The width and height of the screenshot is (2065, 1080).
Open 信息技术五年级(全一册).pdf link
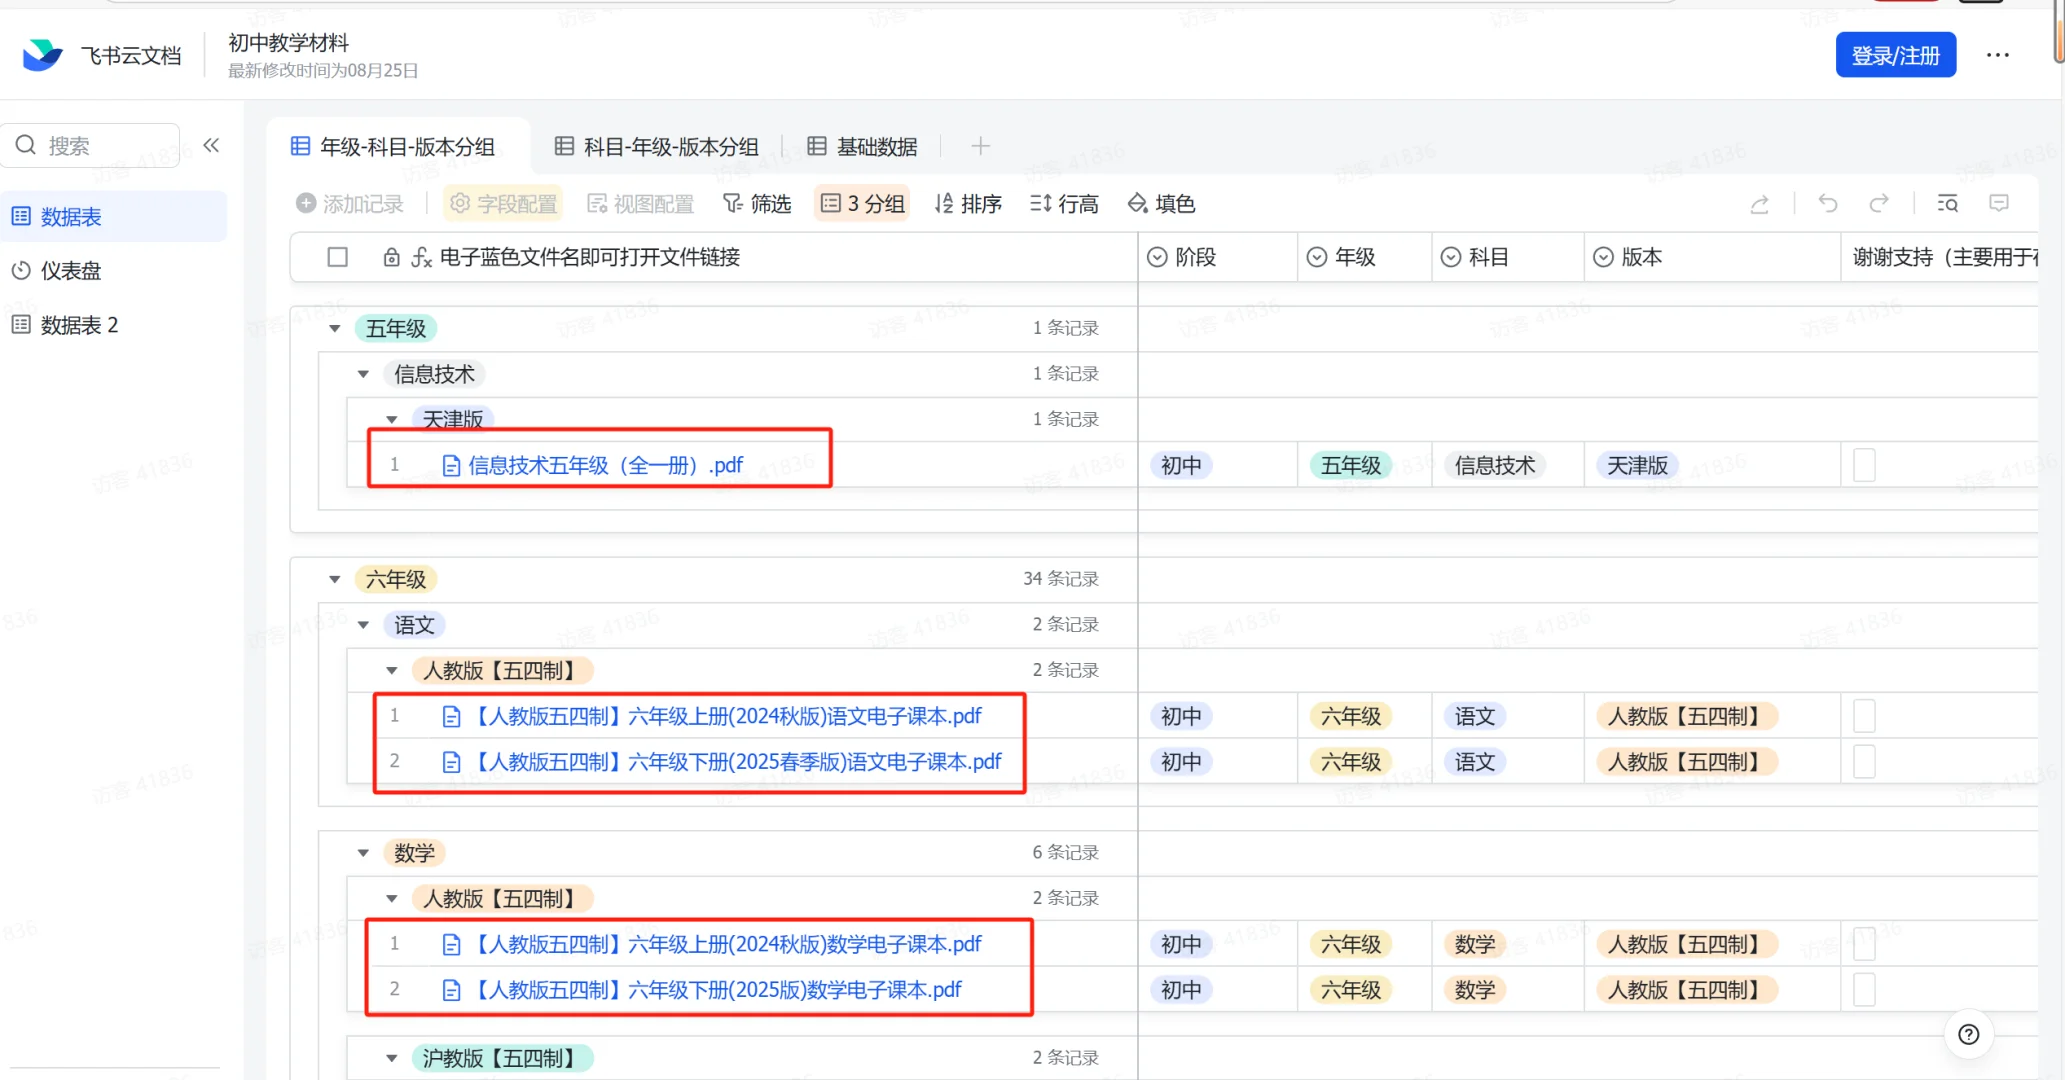(x=605, y=465)
